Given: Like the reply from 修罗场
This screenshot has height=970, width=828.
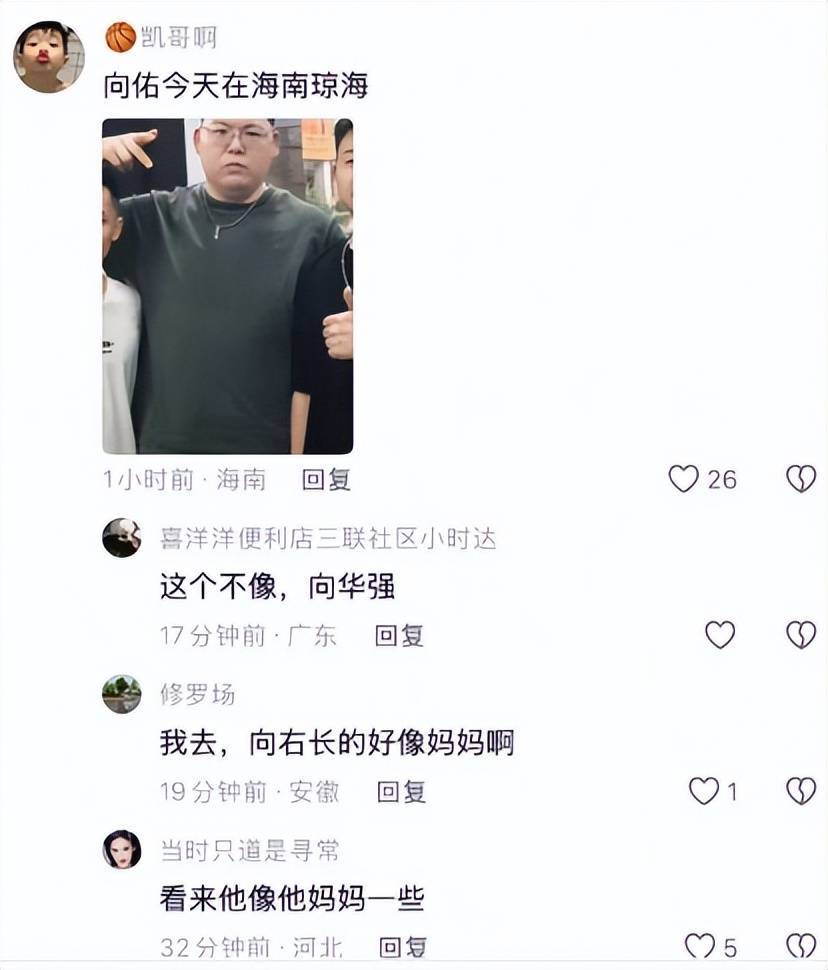Looking at the screenshot, I should [x=704, y=791].
